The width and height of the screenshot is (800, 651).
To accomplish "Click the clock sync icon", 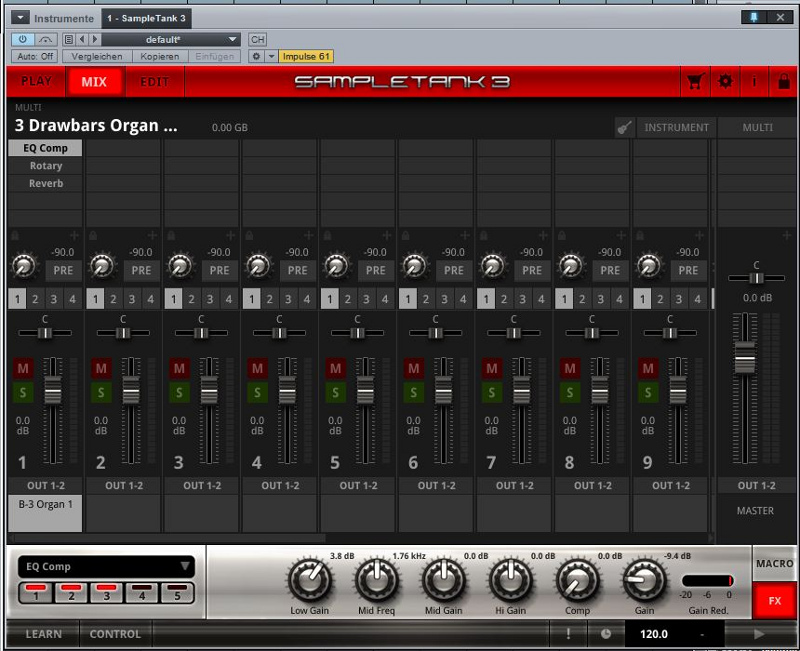I will coord(606,634).
